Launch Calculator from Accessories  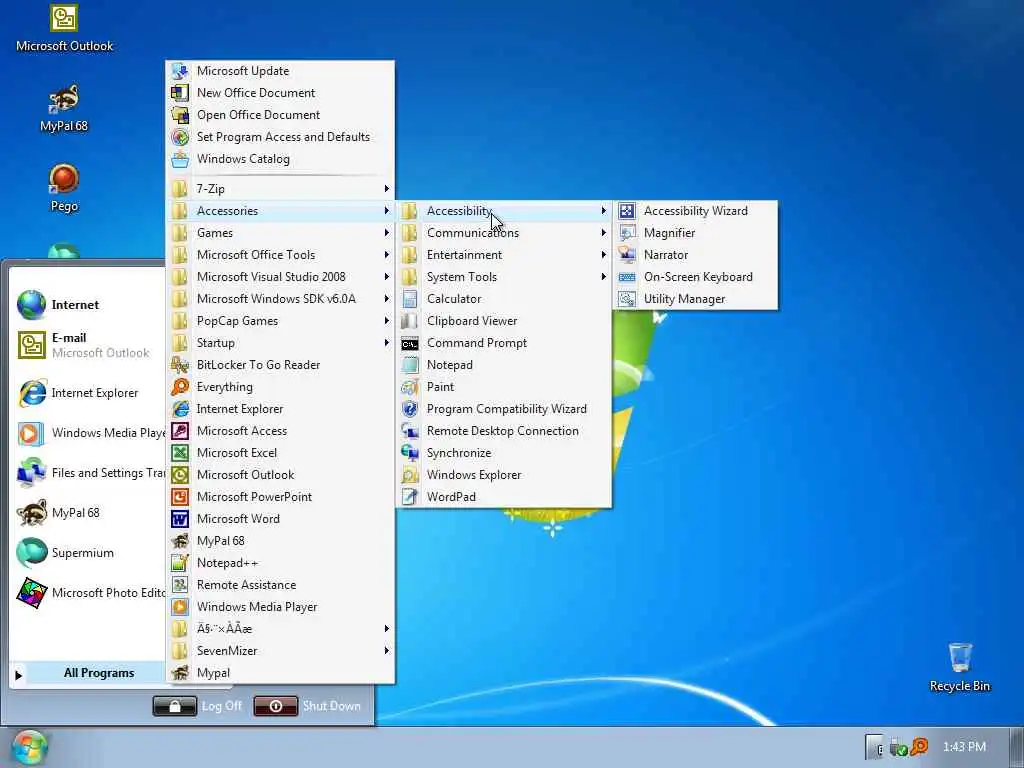pyautogui.click(x=504, y=298)
